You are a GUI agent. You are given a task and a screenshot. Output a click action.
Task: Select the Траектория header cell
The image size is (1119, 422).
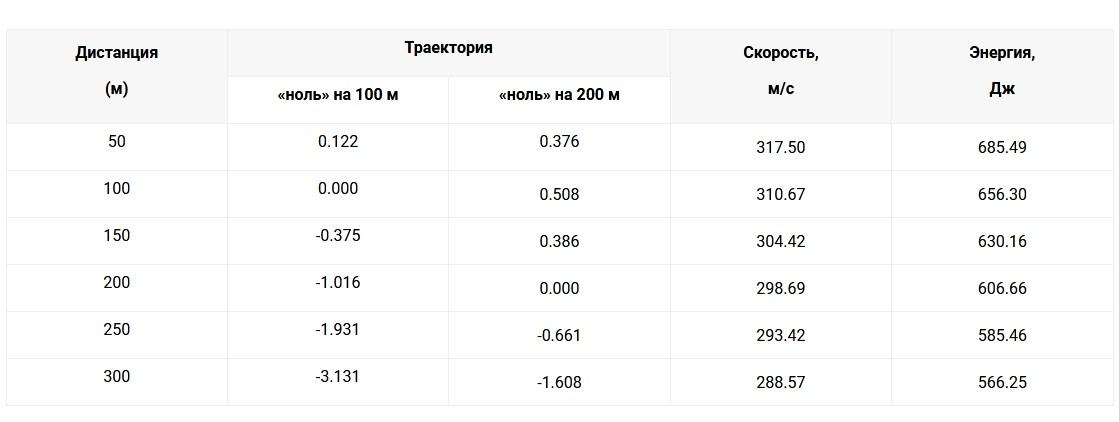coord(448,48)
